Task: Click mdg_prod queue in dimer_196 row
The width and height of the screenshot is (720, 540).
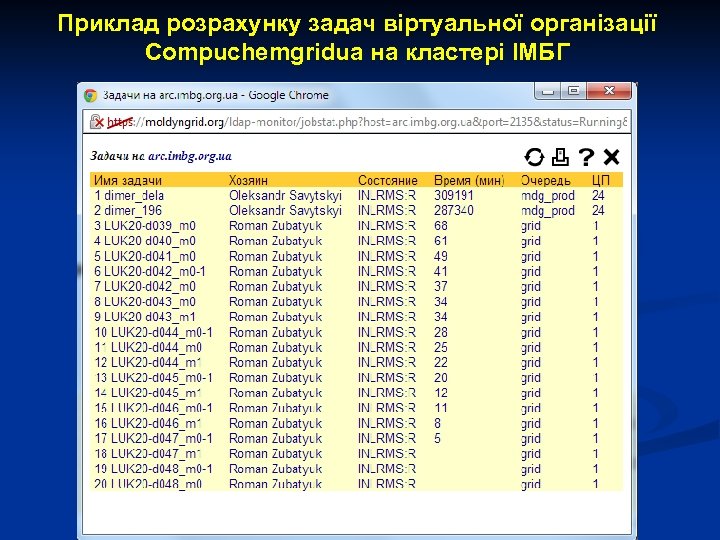Action: click(548, 211)
